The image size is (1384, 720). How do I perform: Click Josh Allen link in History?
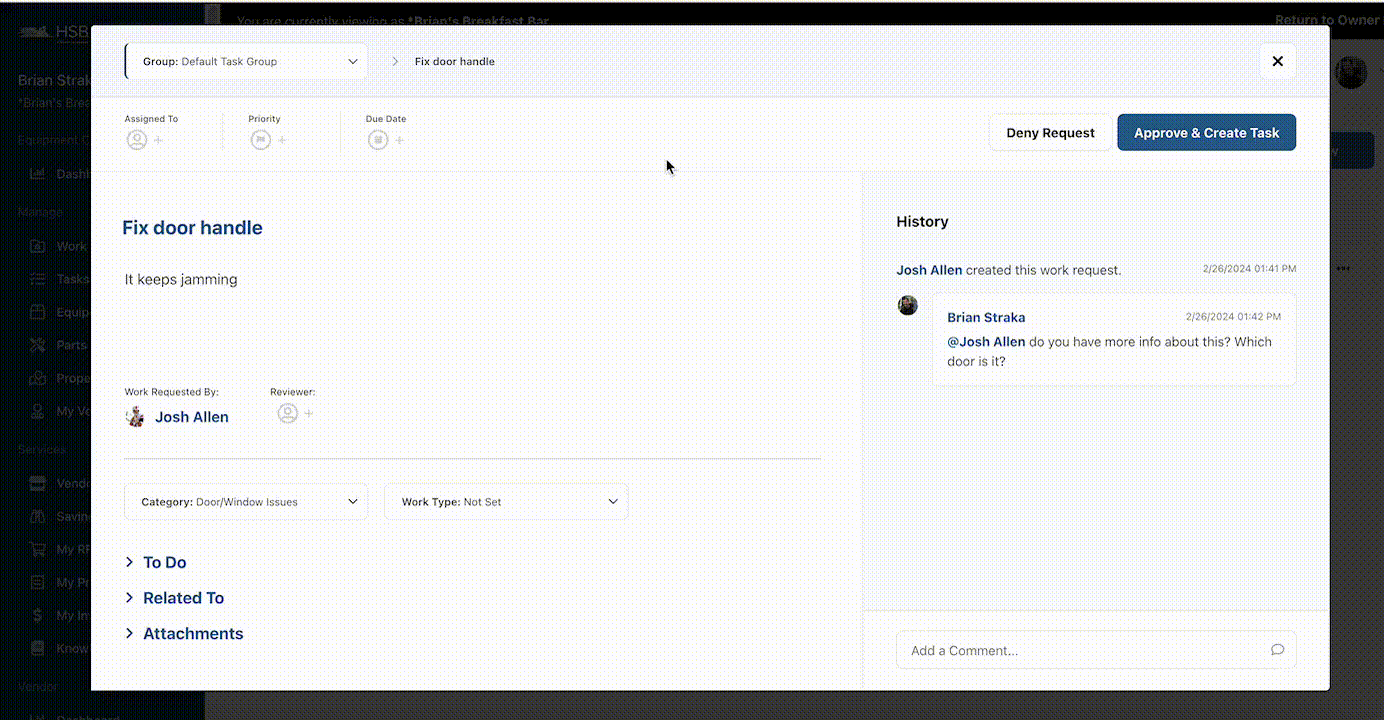tap(929, 270)
